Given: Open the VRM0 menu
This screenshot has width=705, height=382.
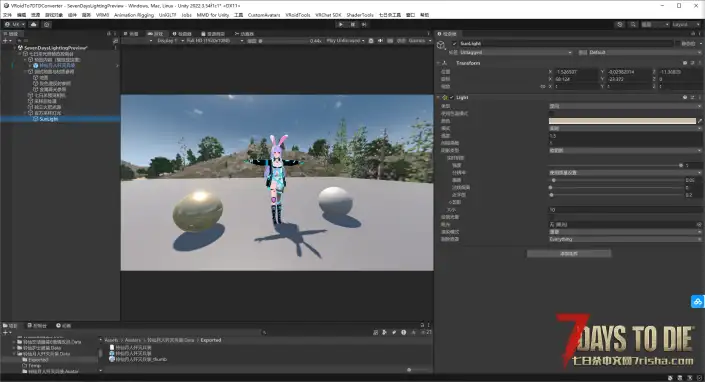Looking at the screenshot, I should [x=103, y=15].
